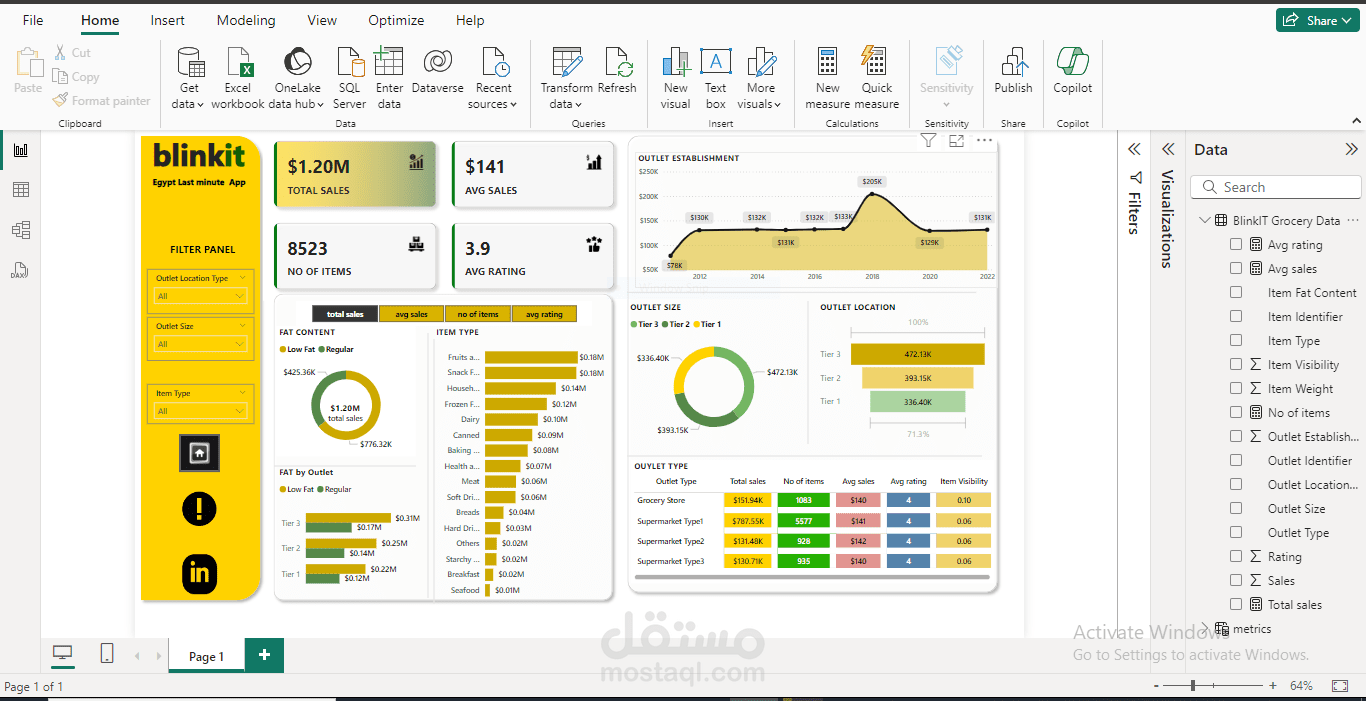Click the filter icon above the Outlet Establishment chart
The image size is (1366, 701).
click(928, 141)
